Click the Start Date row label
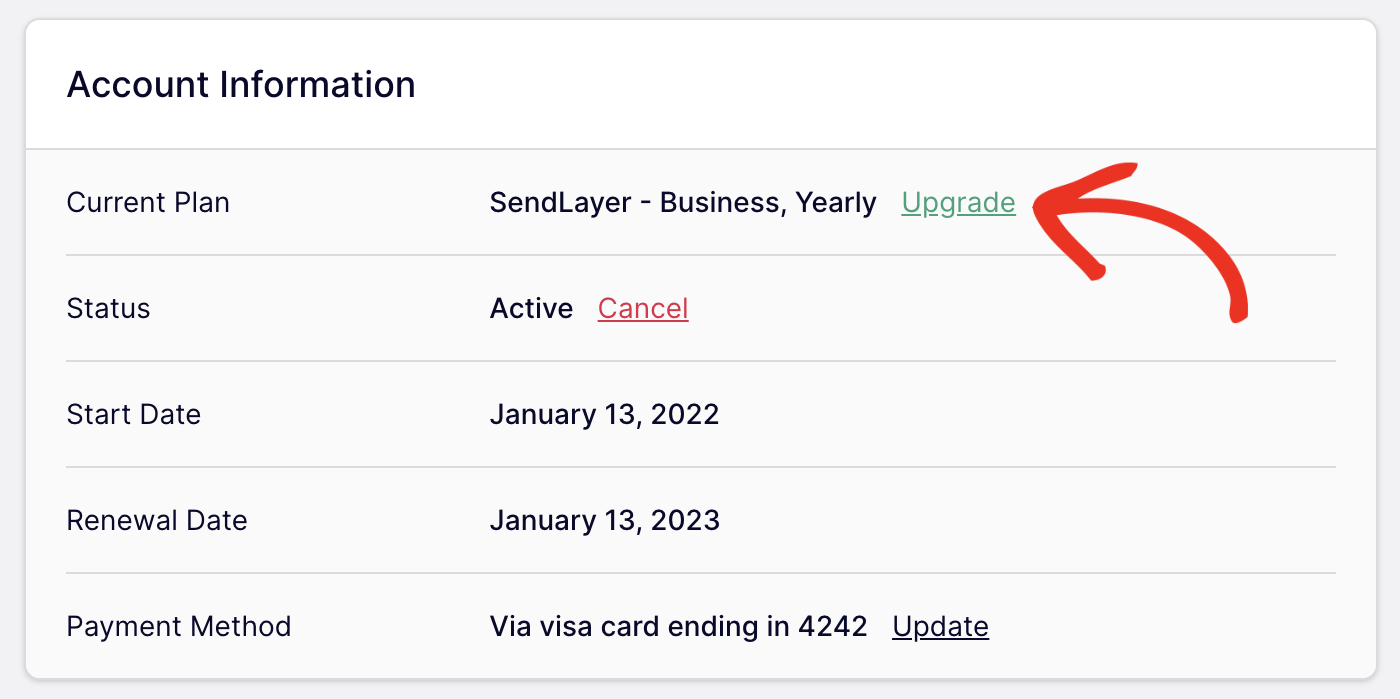The height and width of the screenshot is (699, 1400). click(x=133, y=414)
